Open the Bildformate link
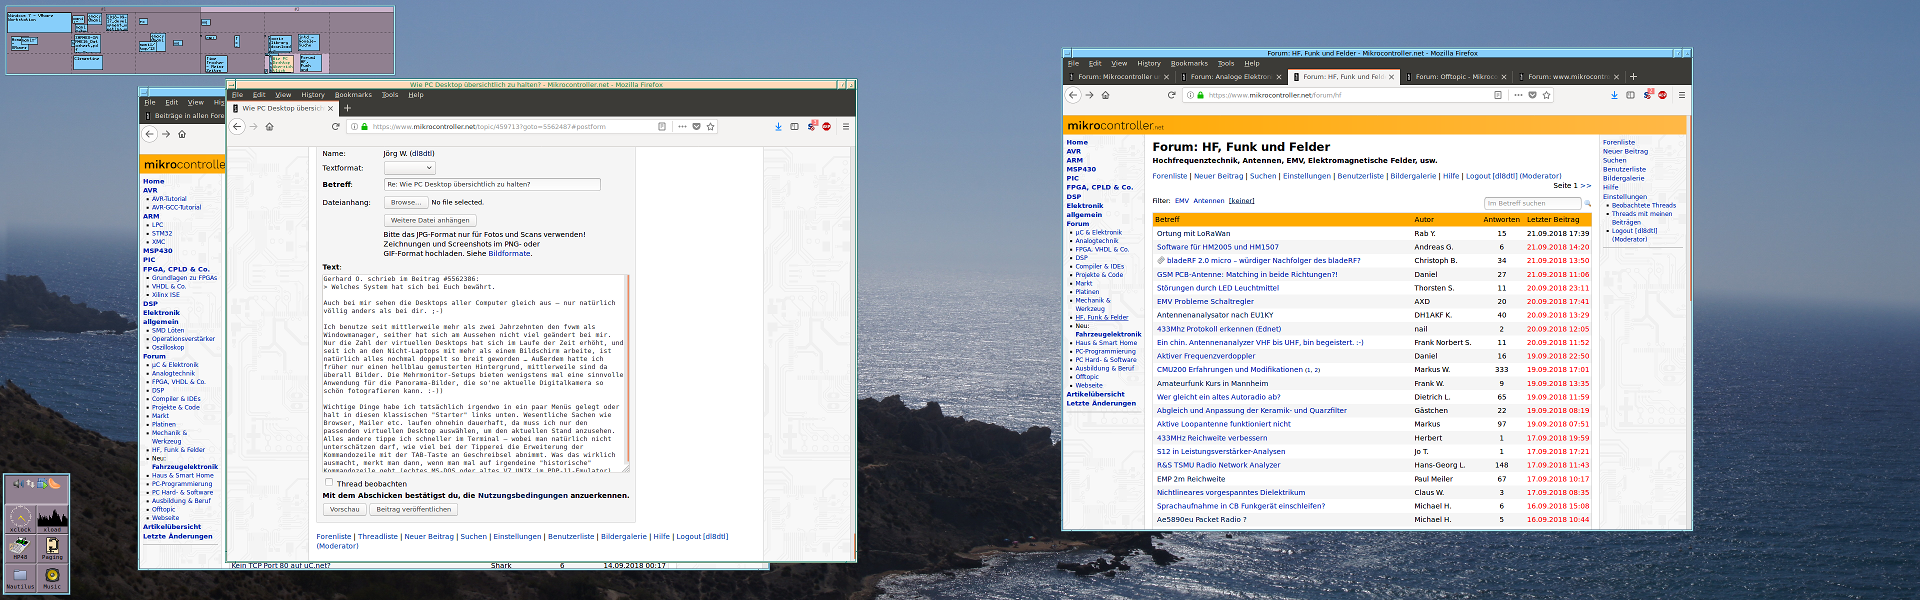Viewport: 1920px width, 600px height. click(509, 253)
